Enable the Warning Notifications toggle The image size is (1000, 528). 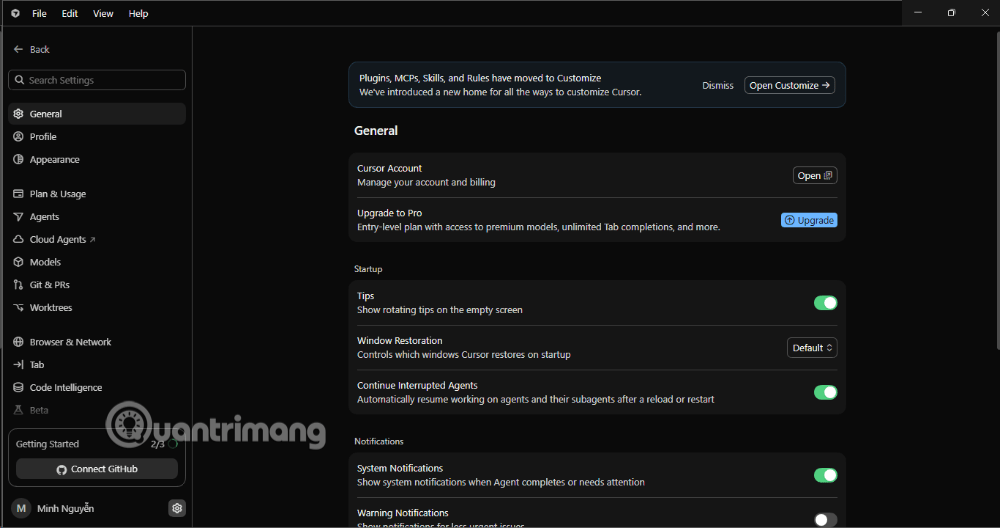click(x=825, y=520)
